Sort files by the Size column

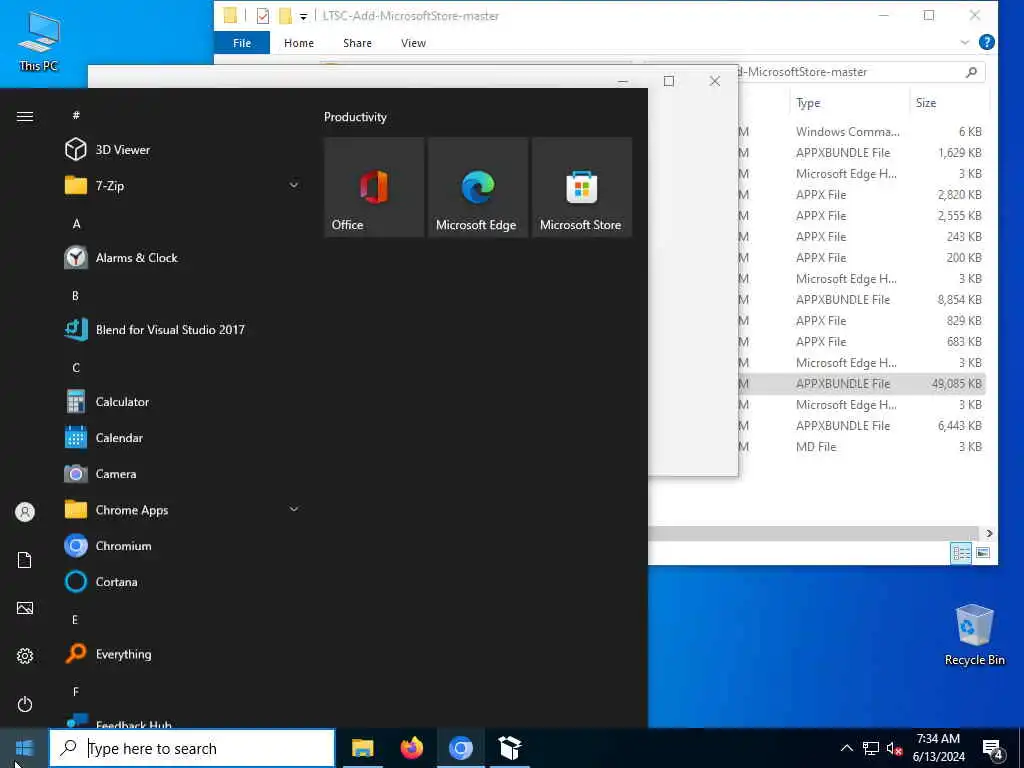[x=949, y=103]
